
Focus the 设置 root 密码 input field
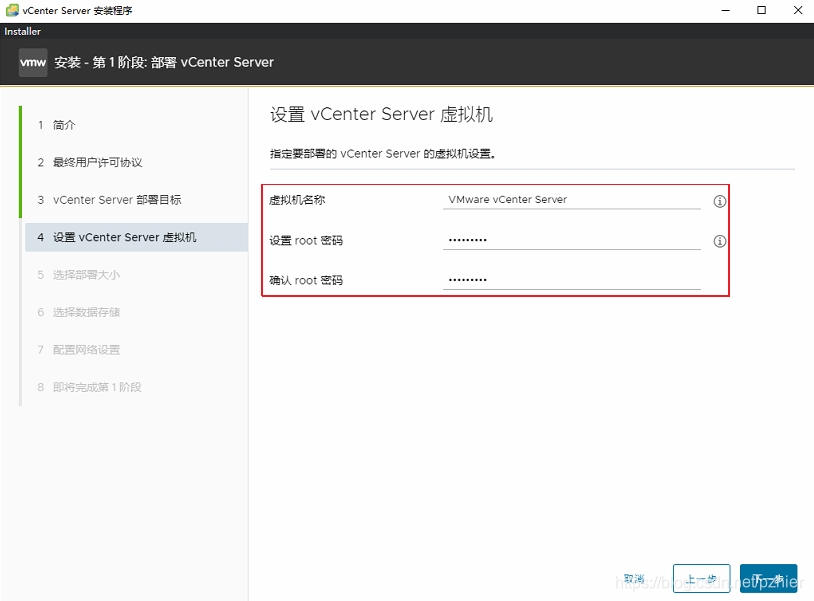[x=572, y=240]
